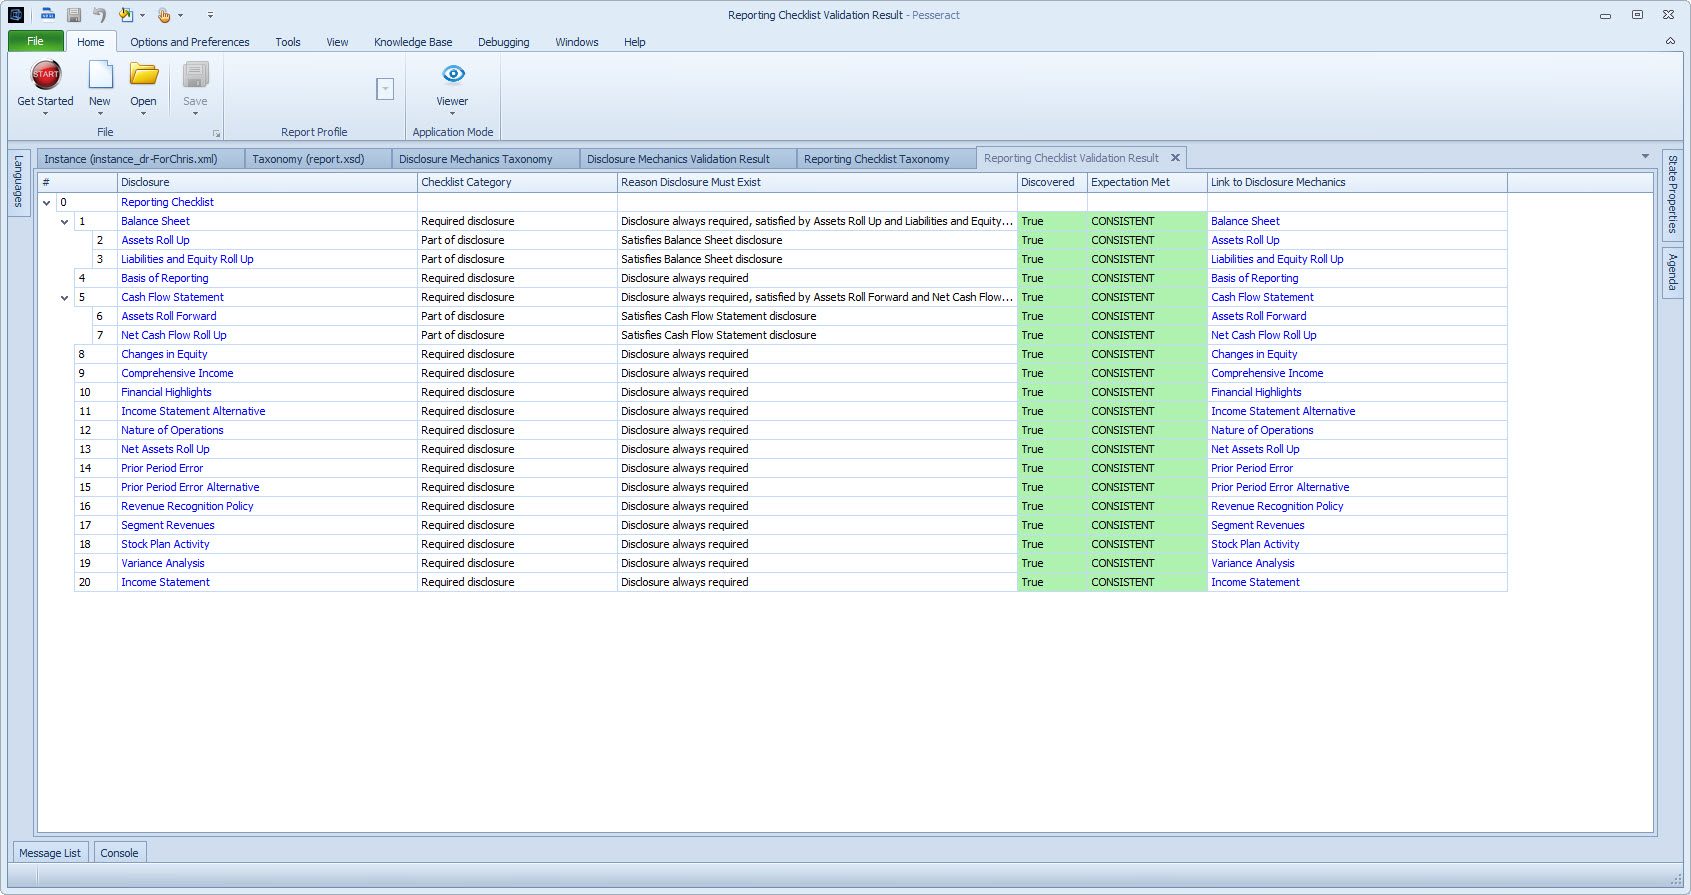The width and height of the screenshot is (1691, 895).
Task: Collapse the ribbon with the chevron
Action: [1670, 41]
